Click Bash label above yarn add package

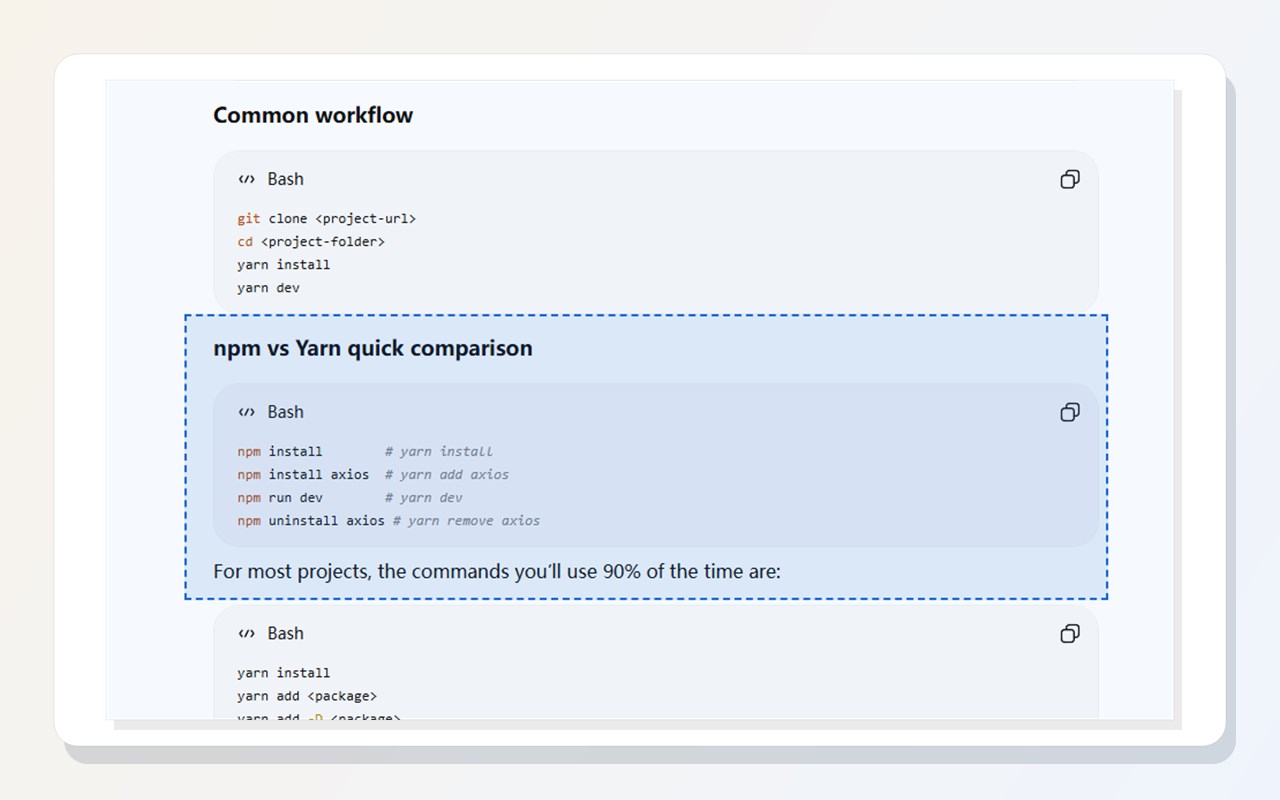point(285,633)
